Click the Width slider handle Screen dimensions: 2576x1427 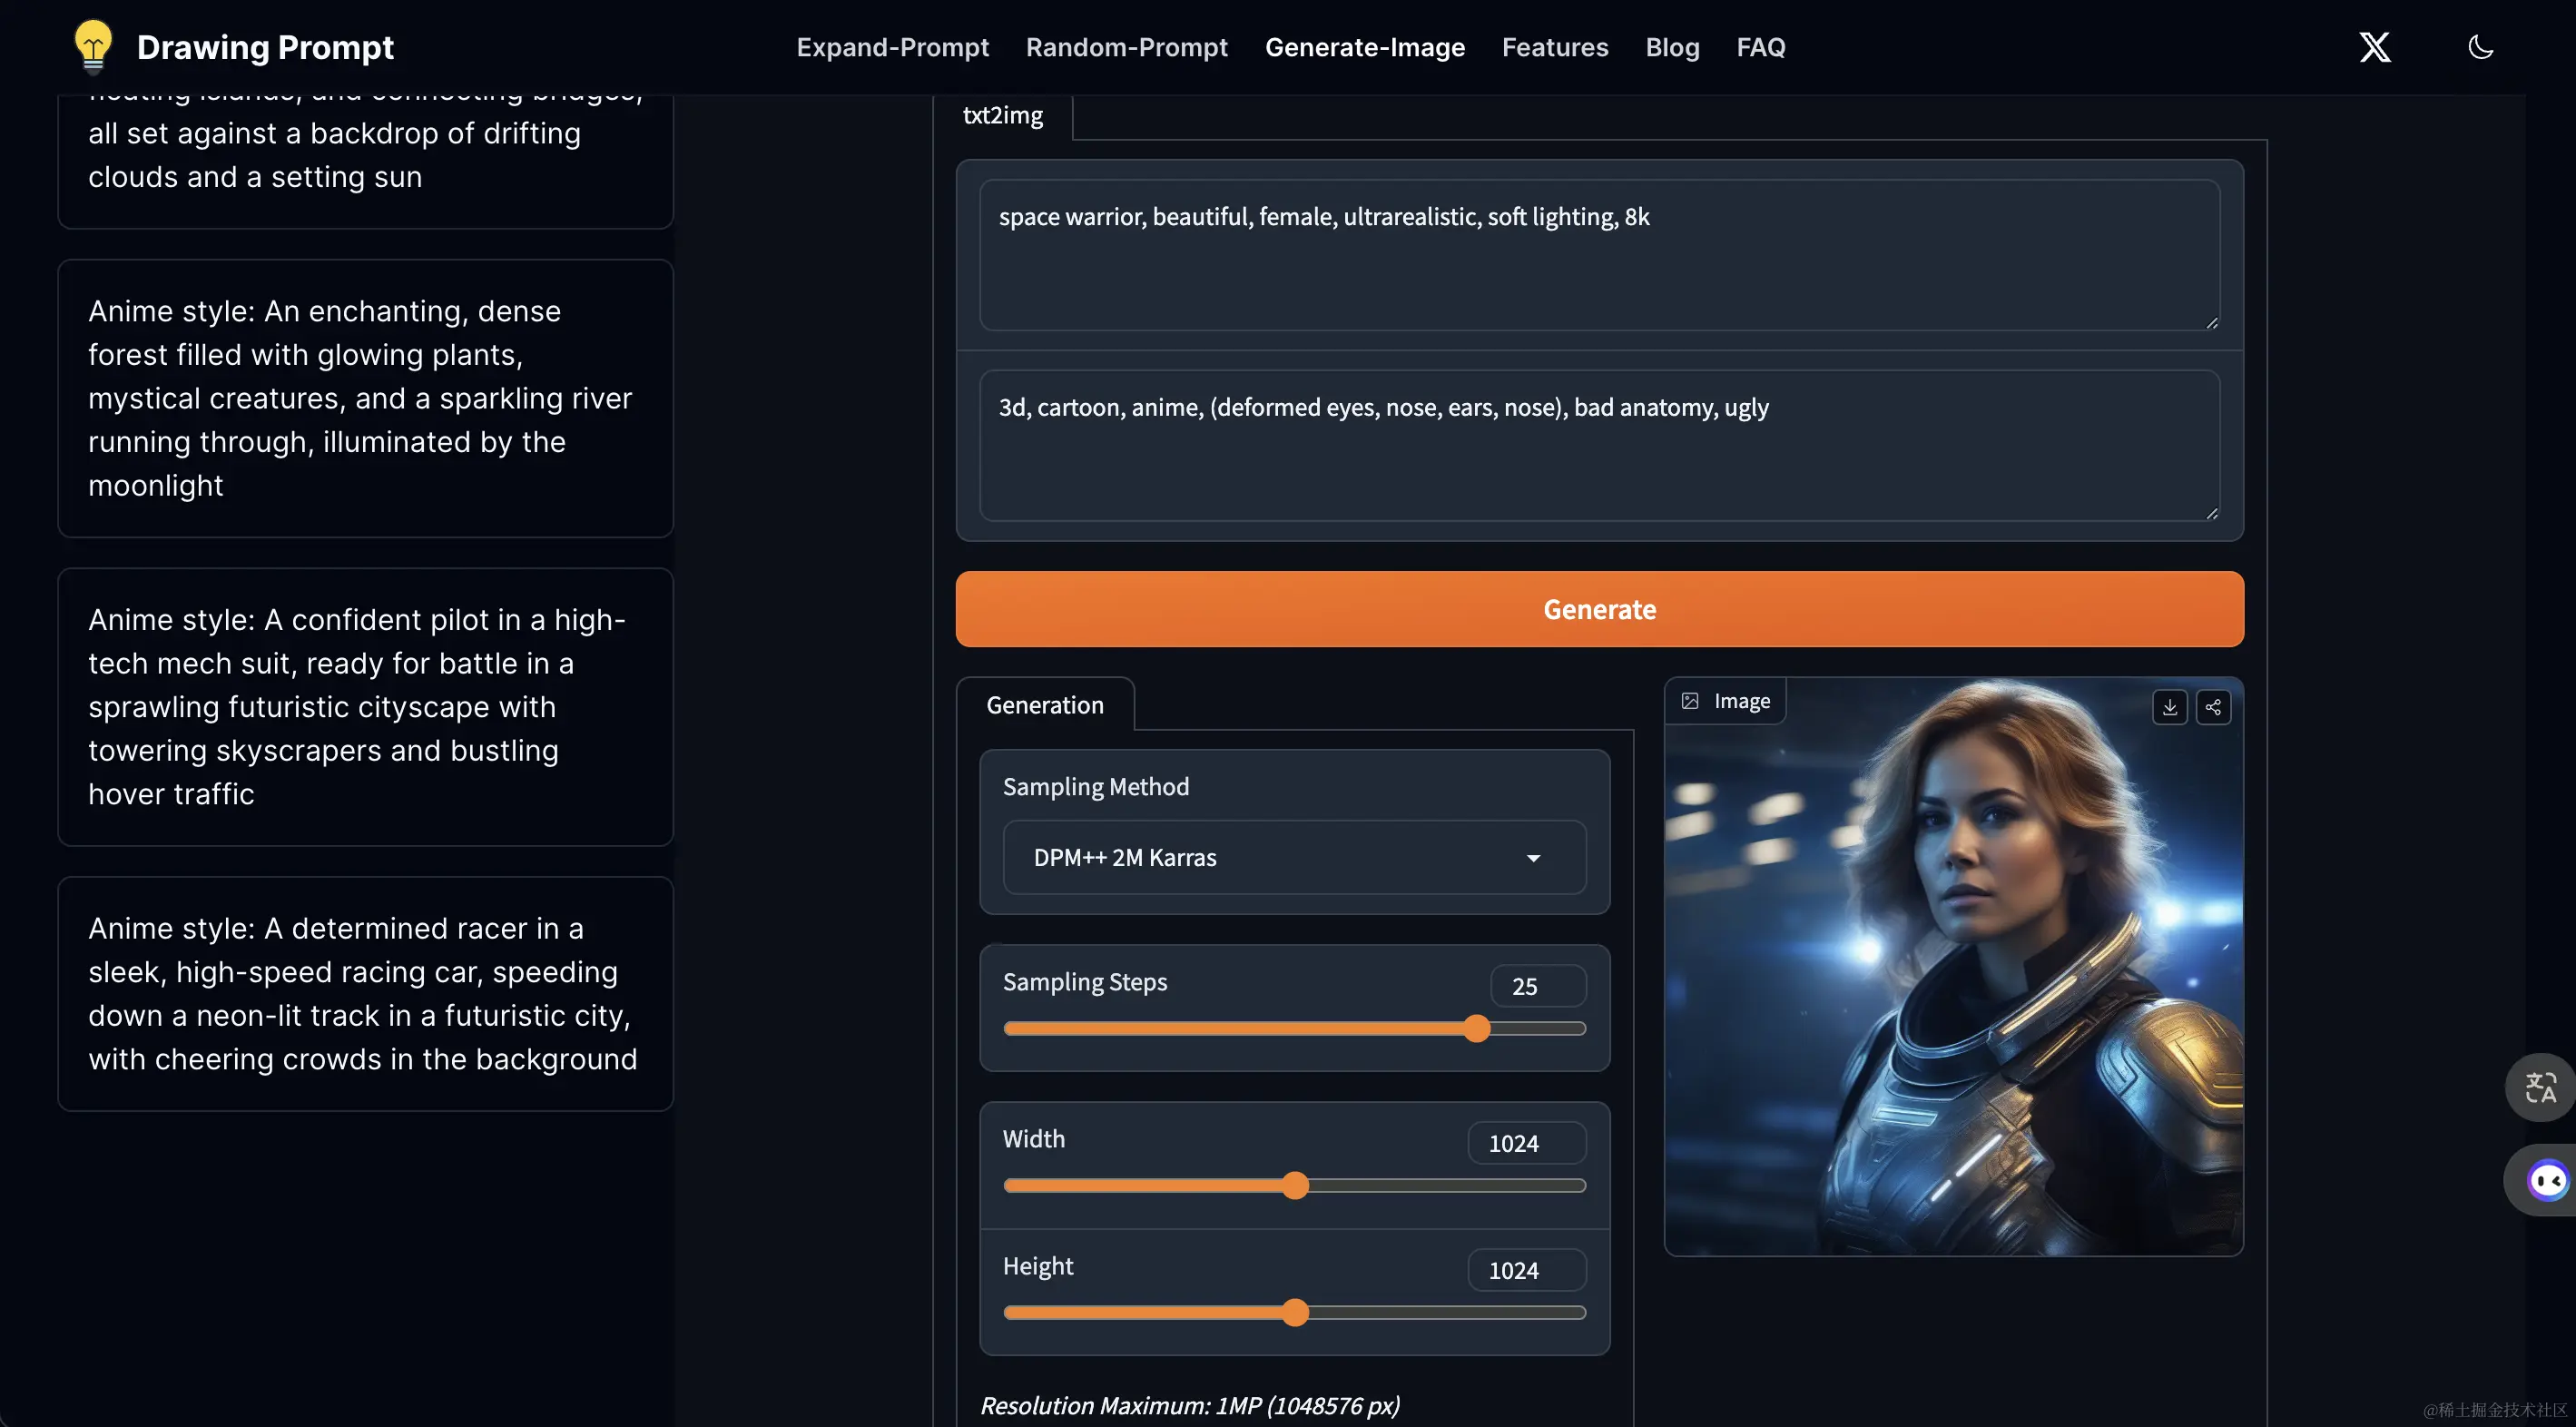(x=1295, y=1185)
